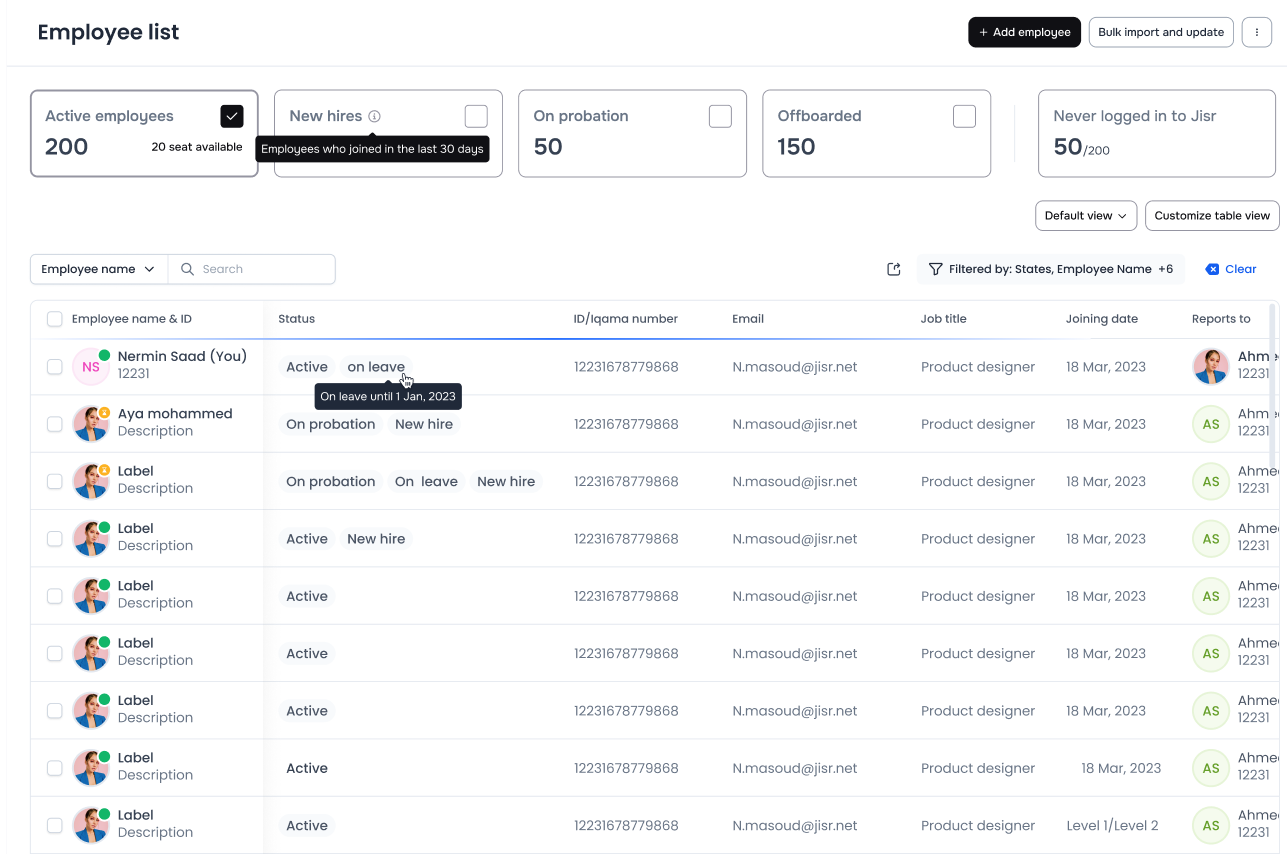Image resolution: width=1287 pixels, height=854 pixels.
Task: Expand the Default view dropdown
Action: (1085, 216)
